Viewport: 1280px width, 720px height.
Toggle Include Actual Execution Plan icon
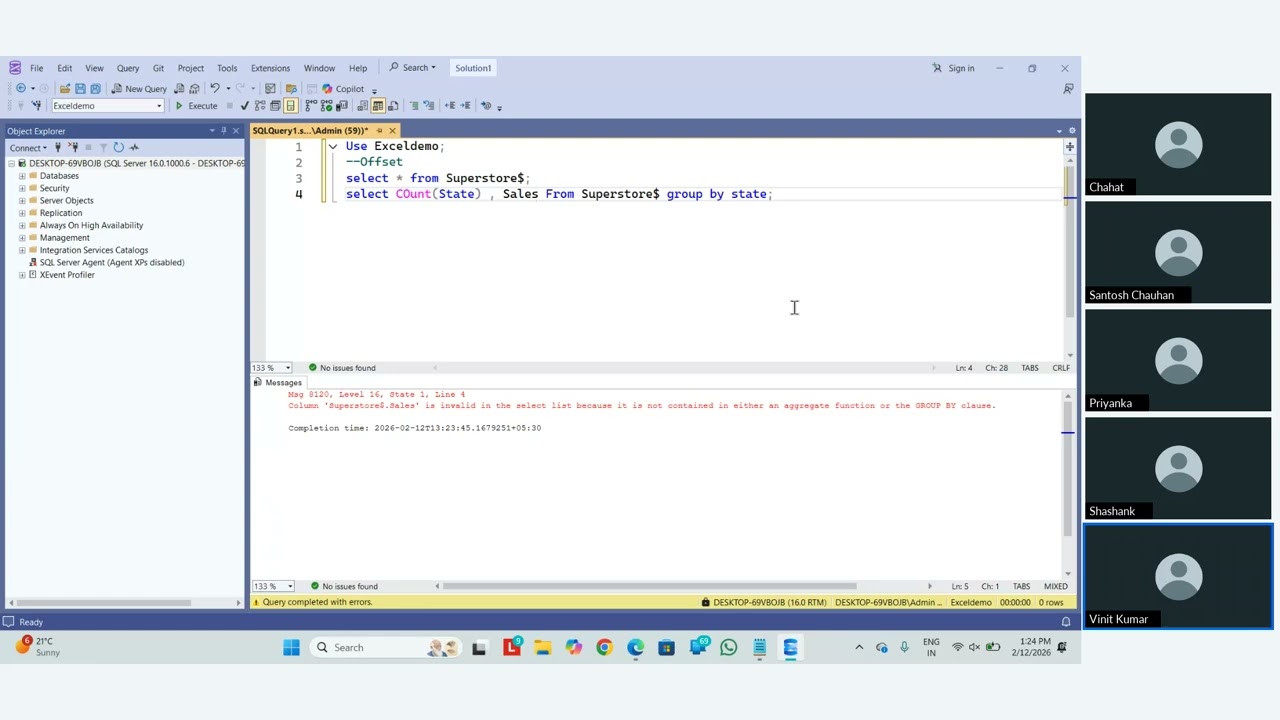click(311, 105)
